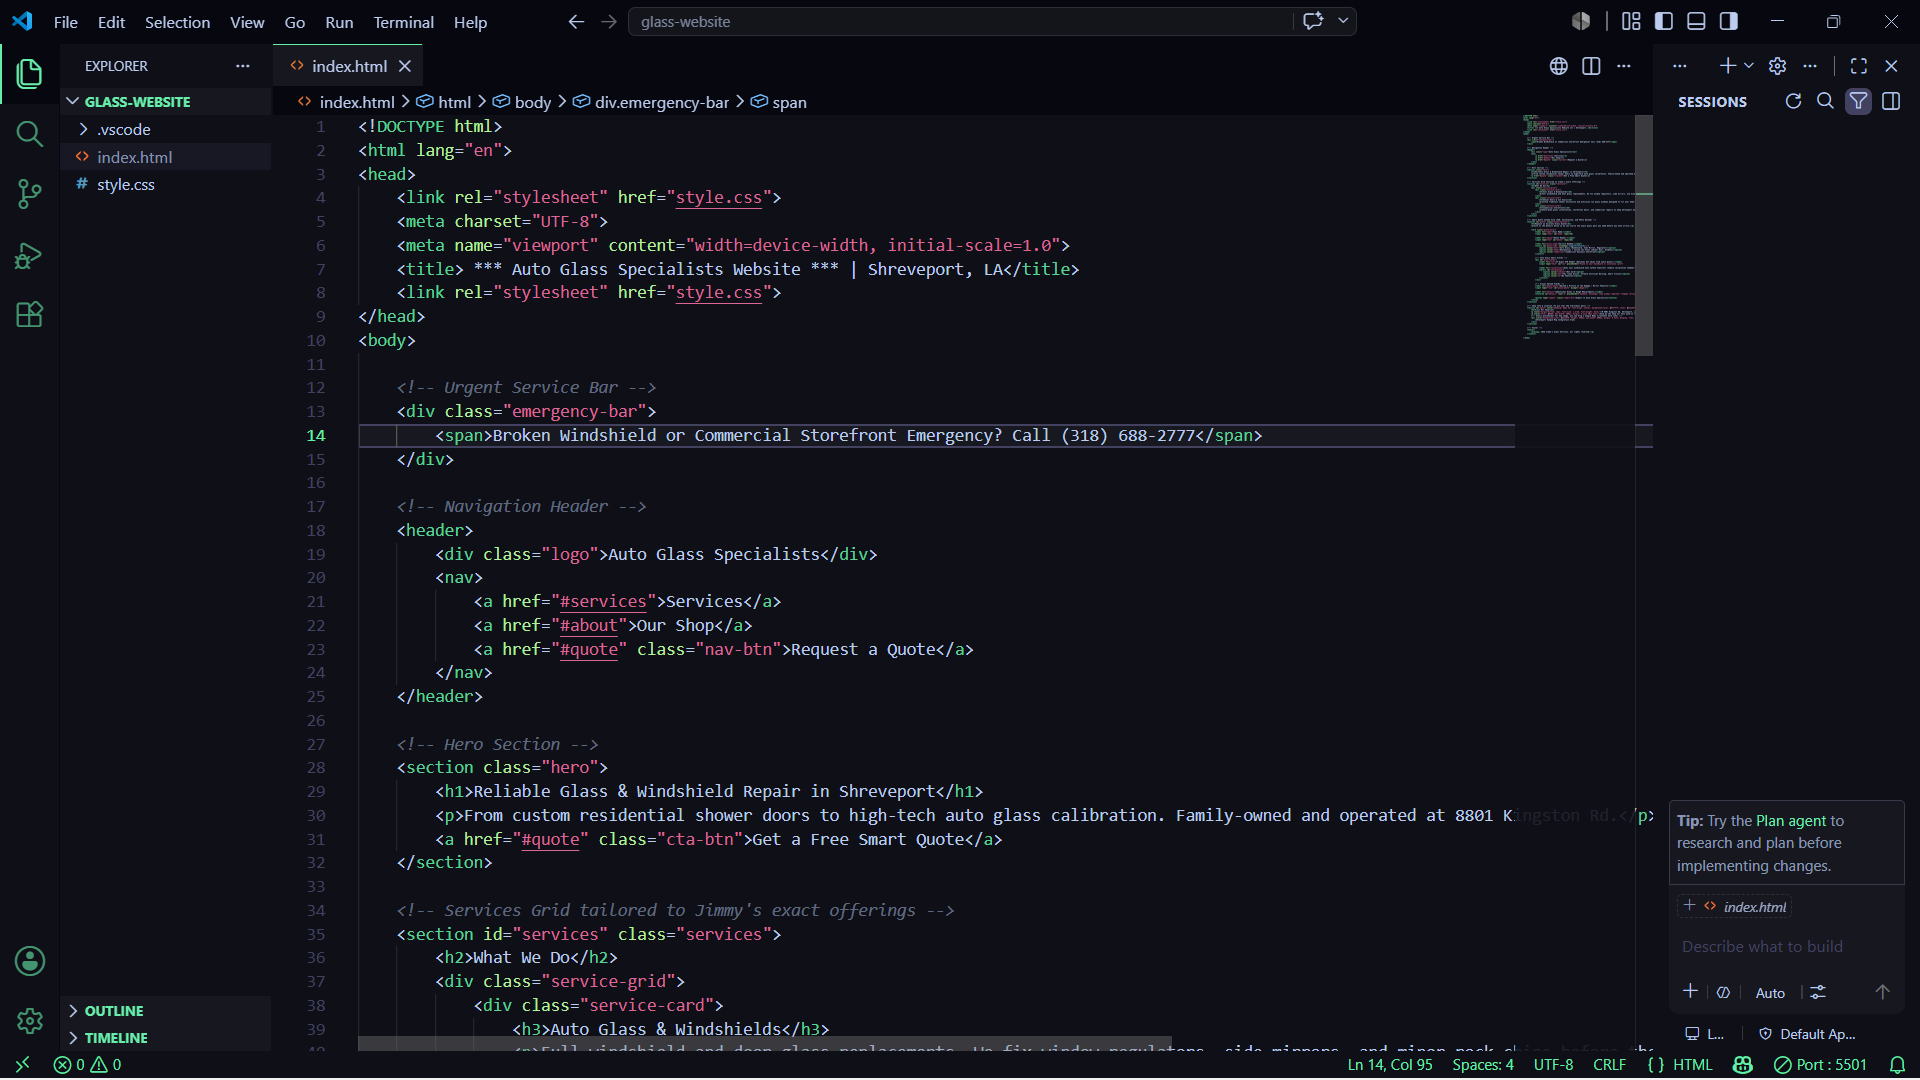Image resolution: width=1920 pixels, height=1080 pixels.
Task: Go forward with navigation arrow
Action: coord(609,21)
